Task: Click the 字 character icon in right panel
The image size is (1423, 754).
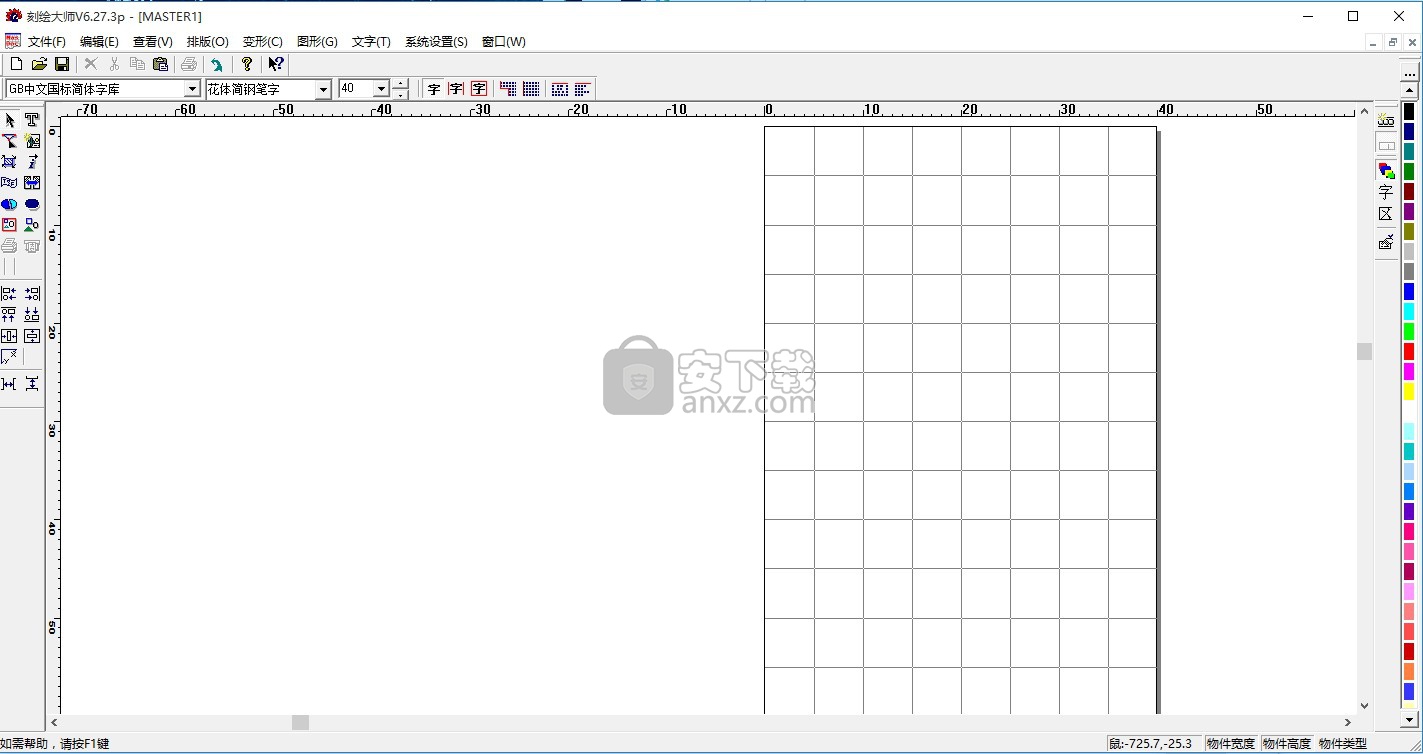Action: tap(1386, 192)
